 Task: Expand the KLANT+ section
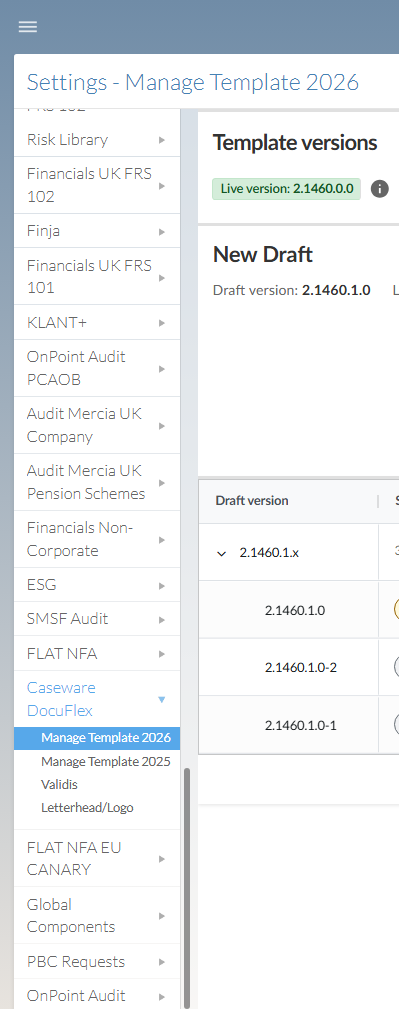(x=97, y=322)
